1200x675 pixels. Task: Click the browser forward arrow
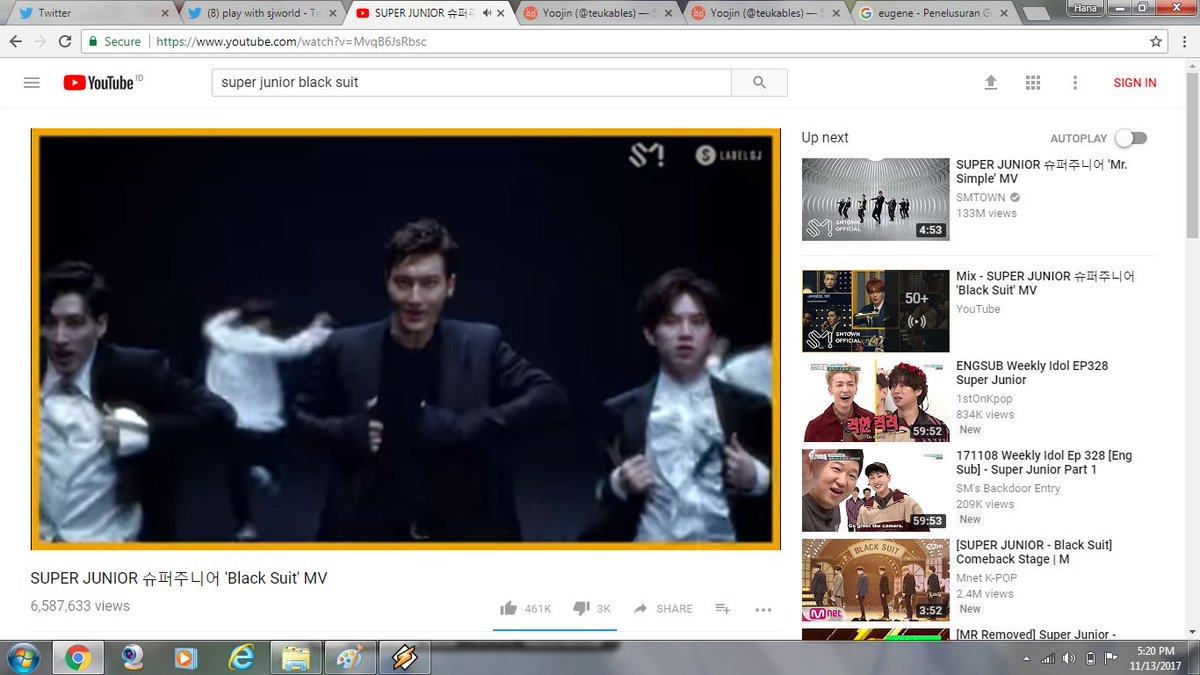[40, 42]
